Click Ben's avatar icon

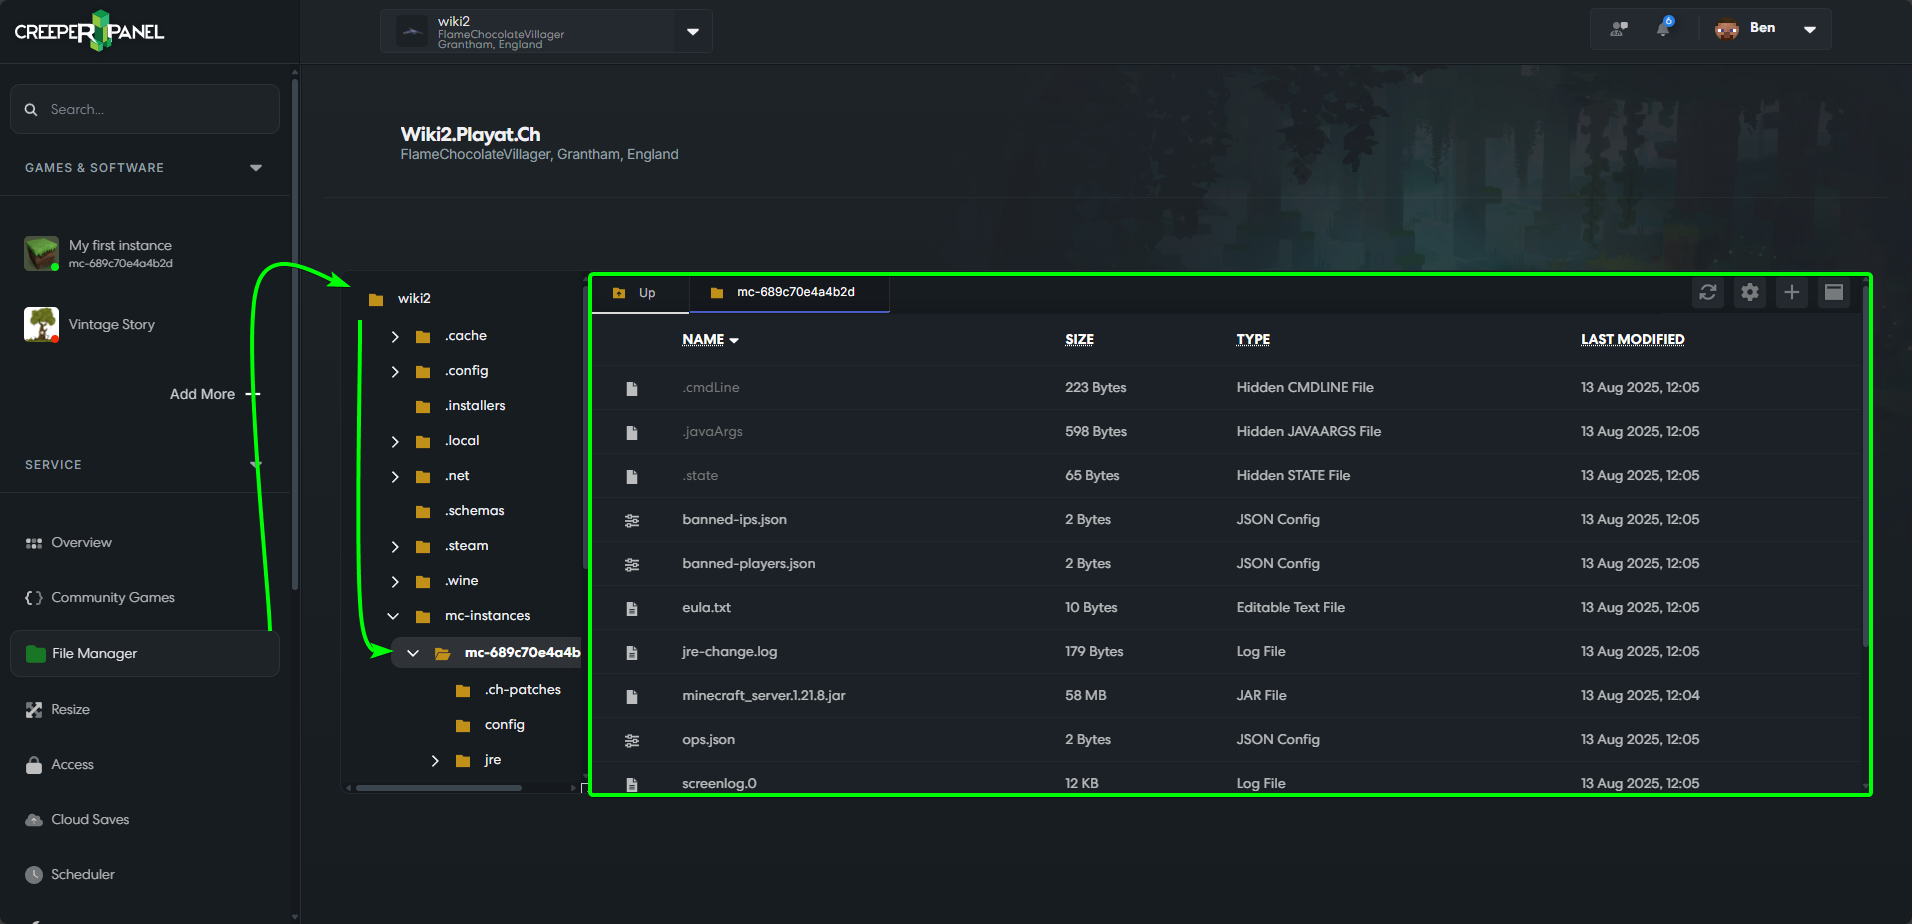(x=1727, y=29)
